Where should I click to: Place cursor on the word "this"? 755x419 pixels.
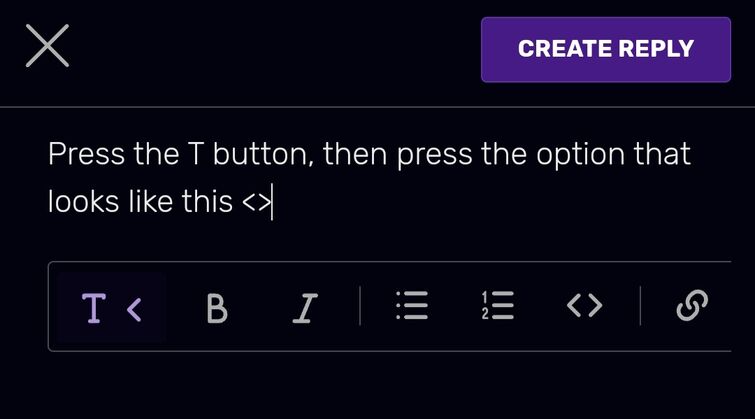(208, 201)
